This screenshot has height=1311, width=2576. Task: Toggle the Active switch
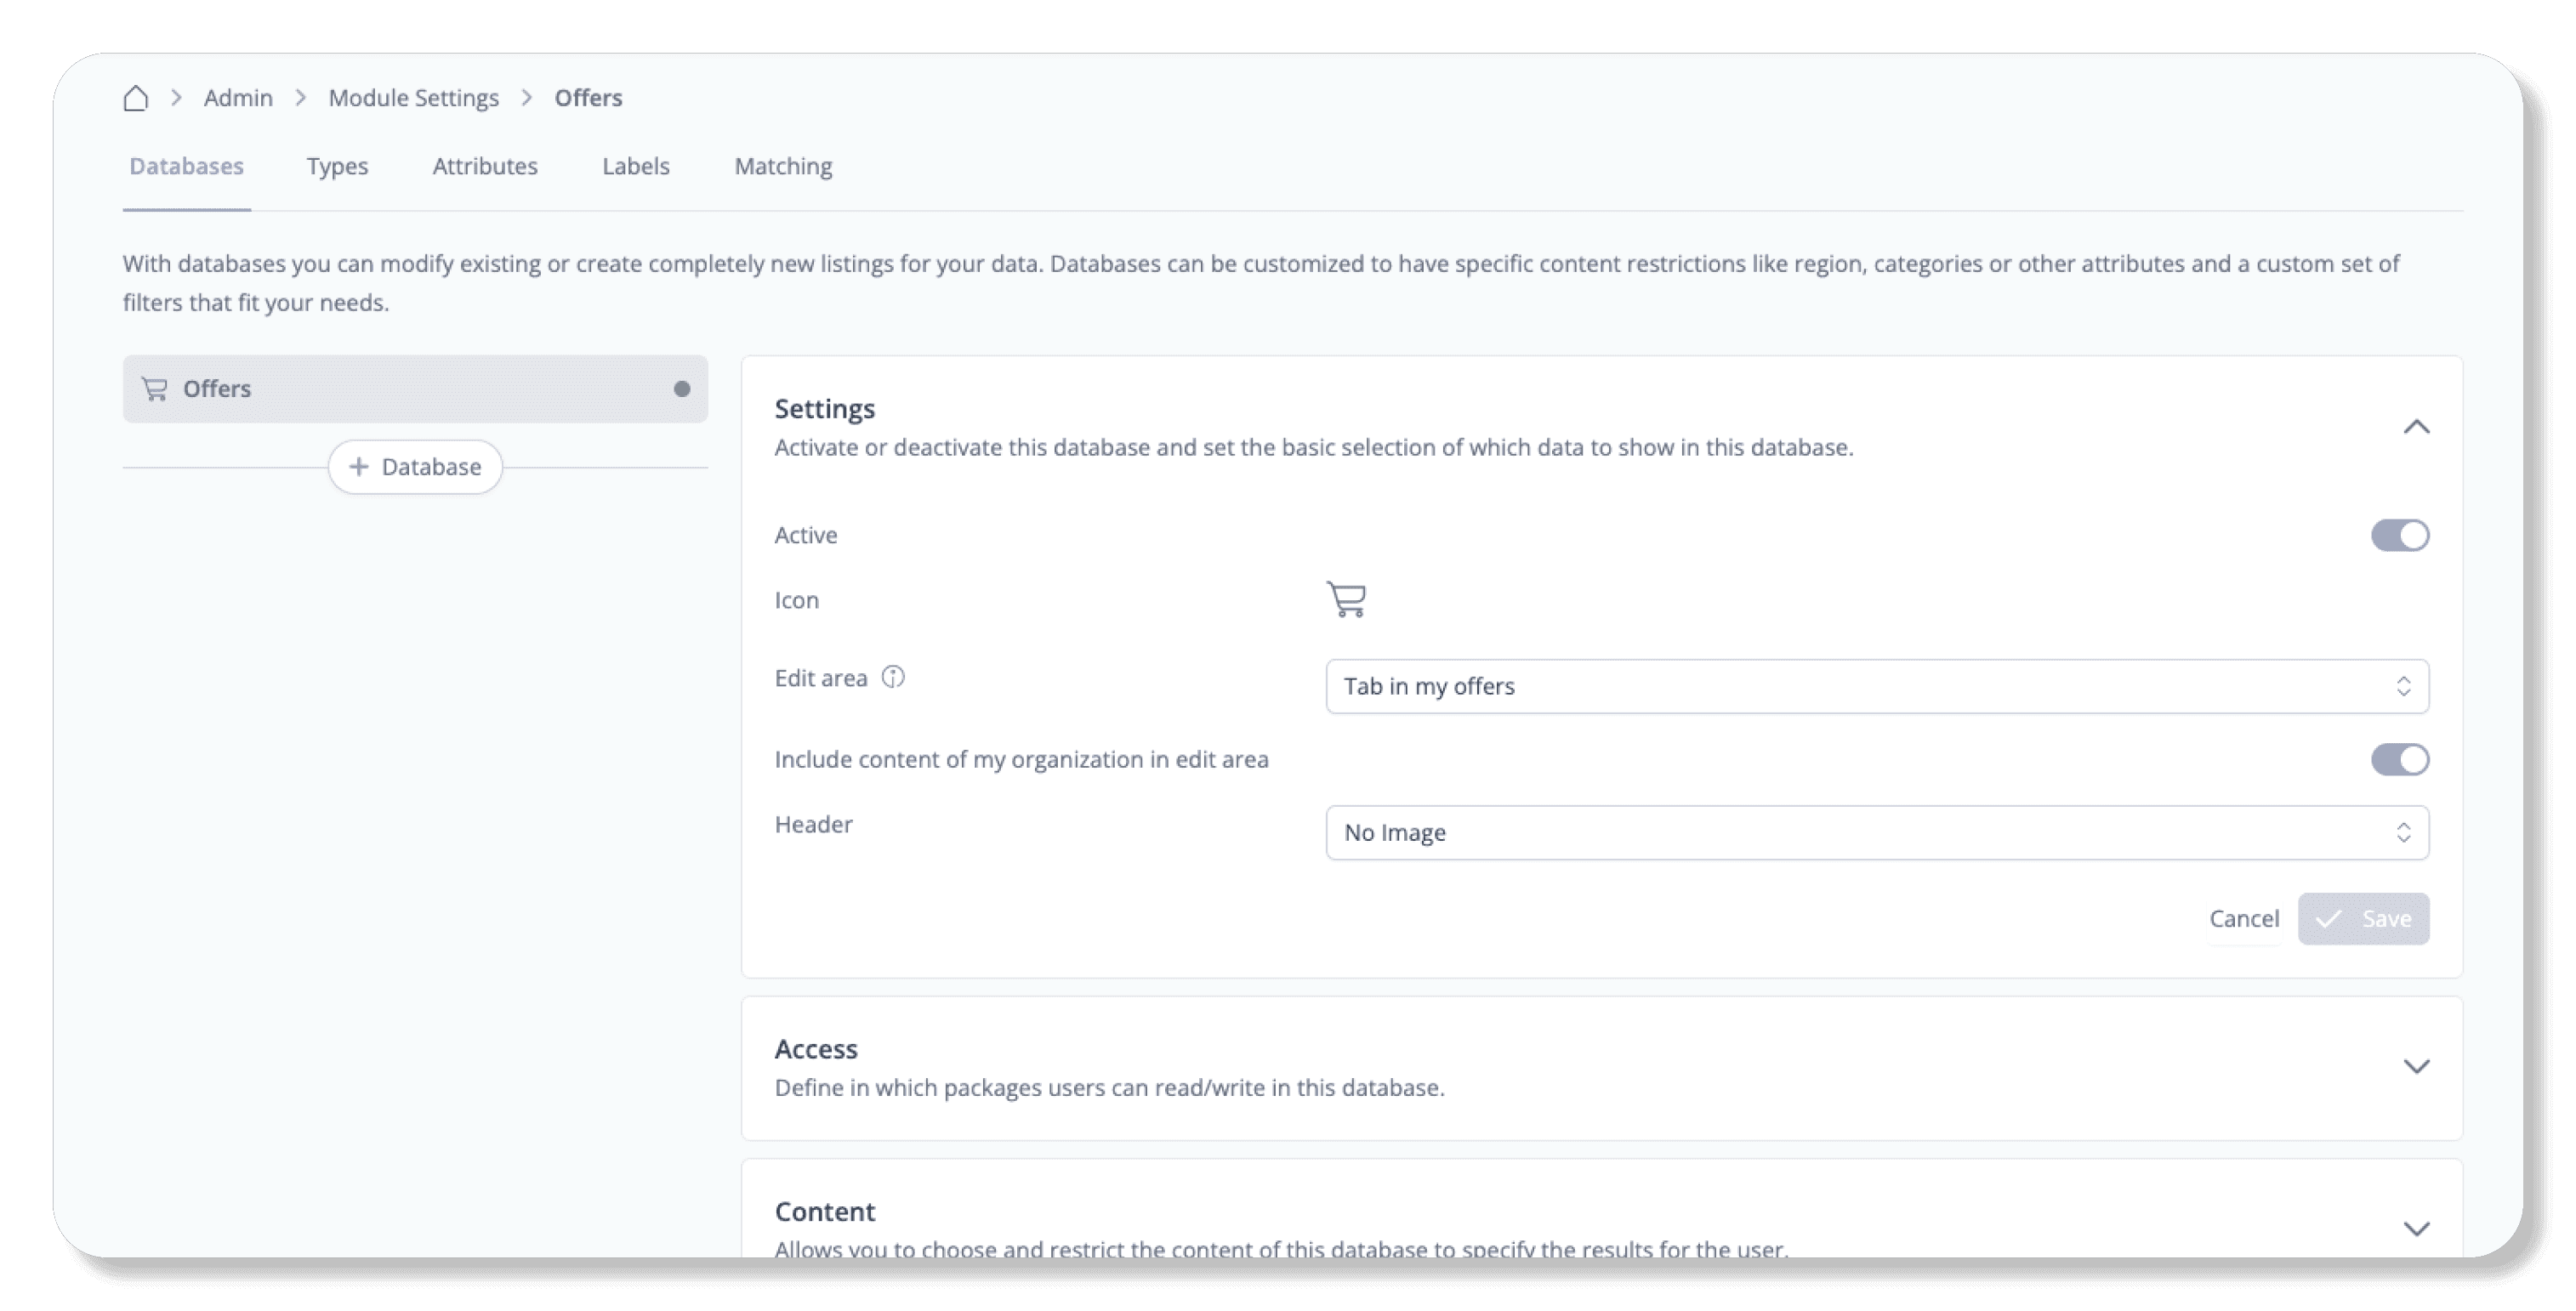[2399, 535]
